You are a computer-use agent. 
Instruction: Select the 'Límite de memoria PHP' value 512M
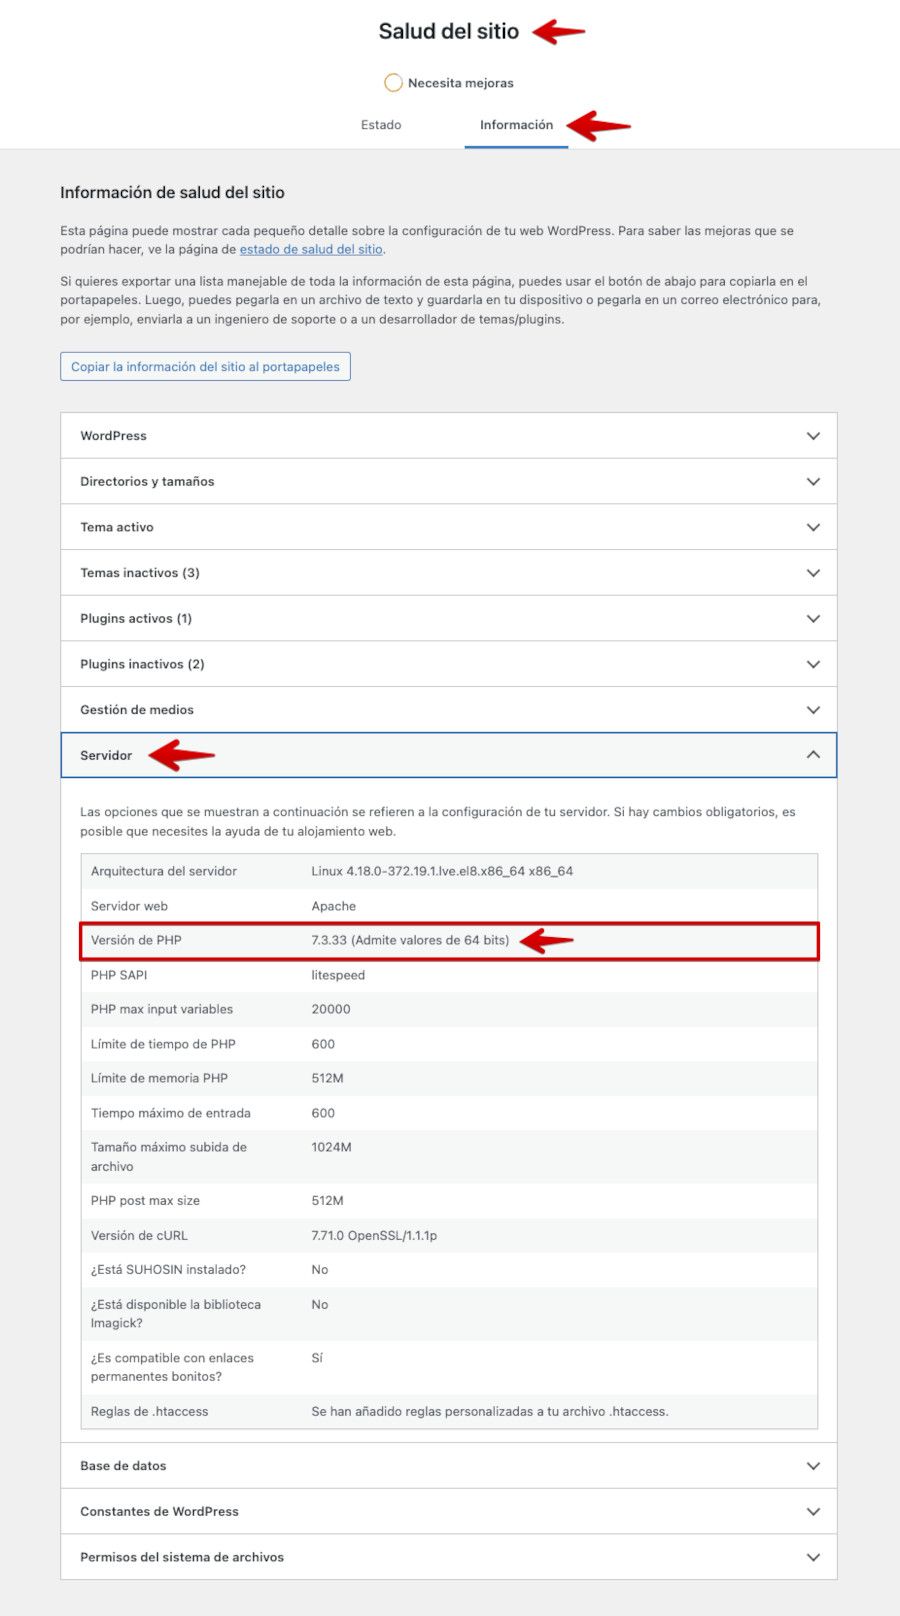[327, 1078]
